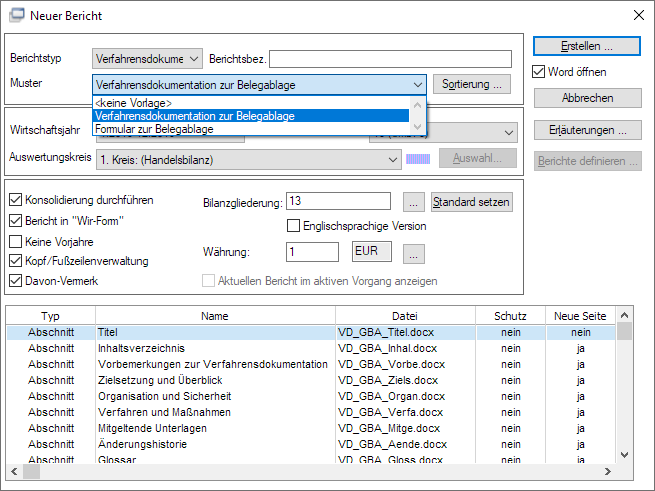Click the EUR currency field
Image resolution: width=655 pixels, height=491 pixels.
point(372,251)
